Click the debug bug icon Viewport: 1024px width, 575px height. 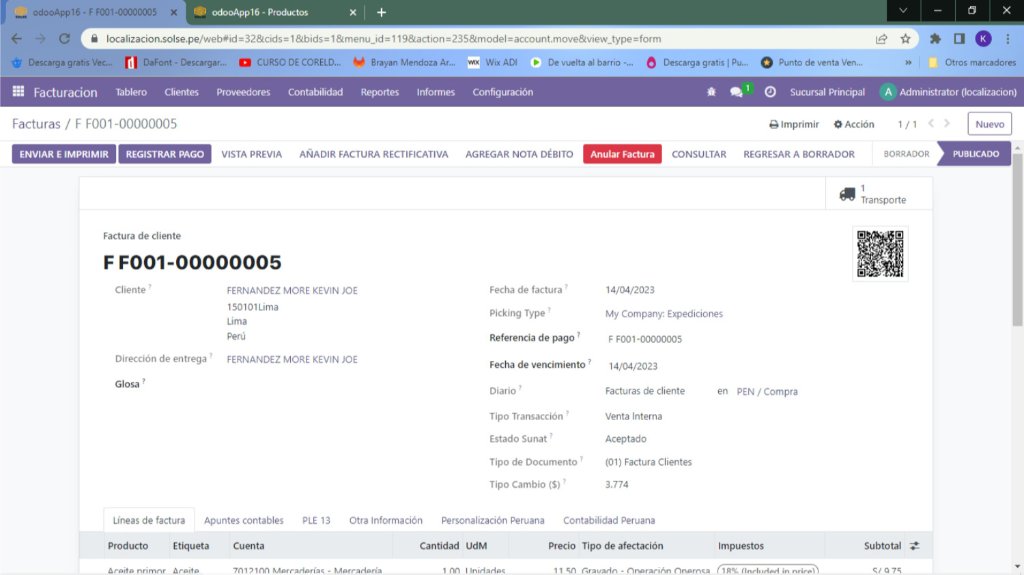coord(711,92)
